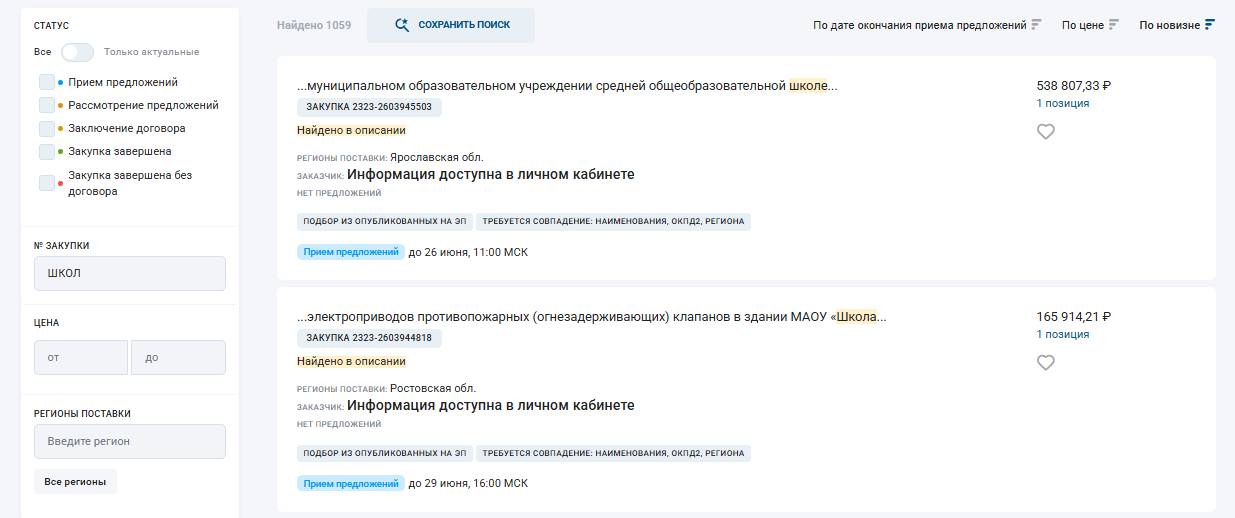Click the magnifier icon in Сохранить поиск
1235x518 pixels.
coord(402,25)
